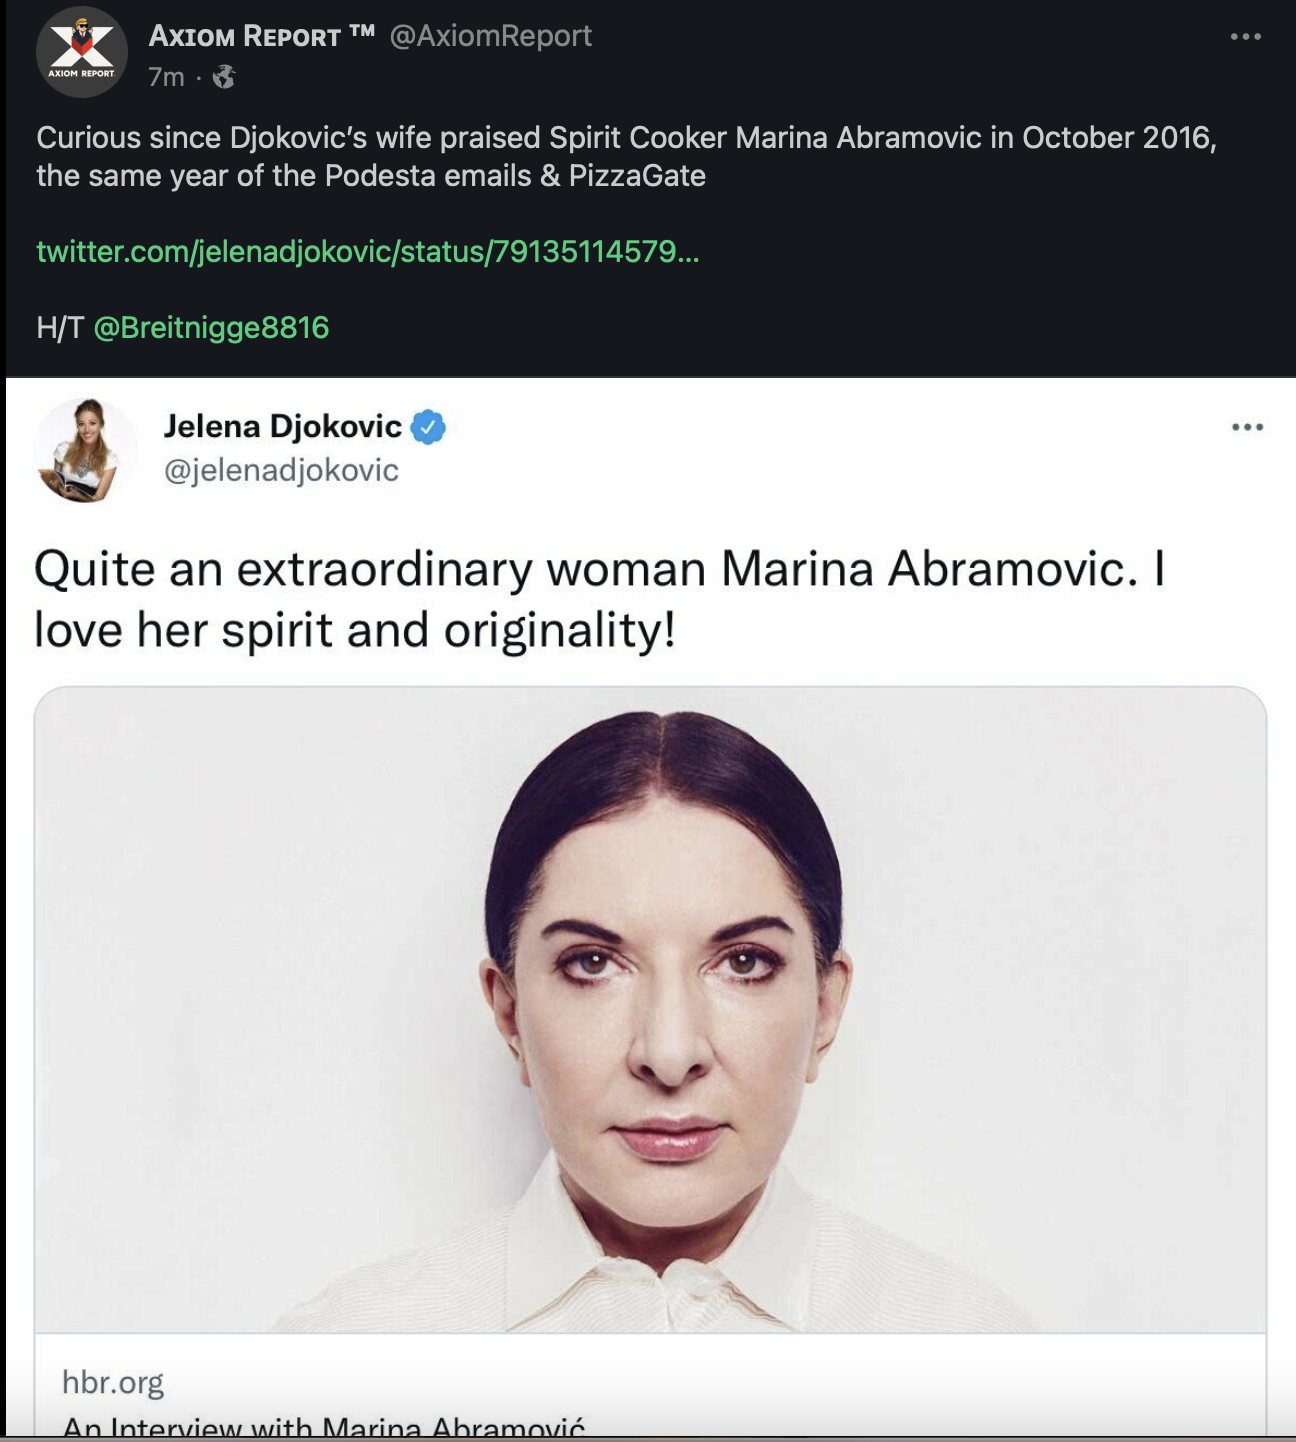
Task: Open the embedded tweet's three-dot menu
Action: click(1247, 428)
